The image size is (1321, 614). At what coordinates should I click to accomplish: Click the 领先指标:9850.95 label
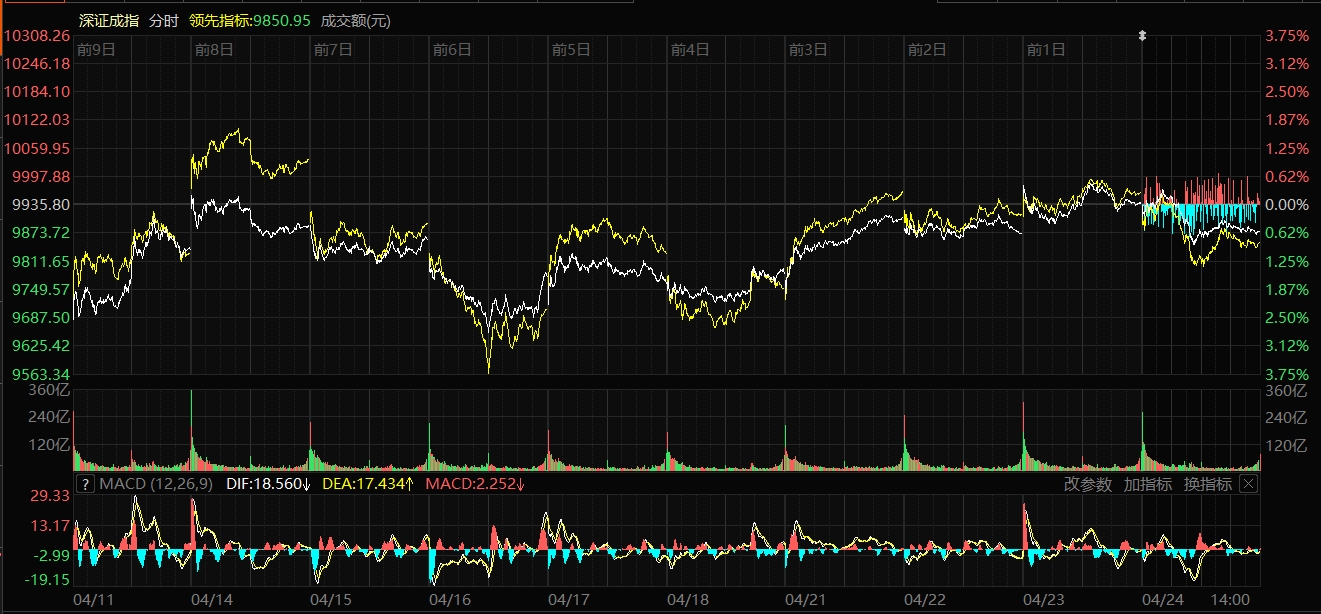point(250,20)
